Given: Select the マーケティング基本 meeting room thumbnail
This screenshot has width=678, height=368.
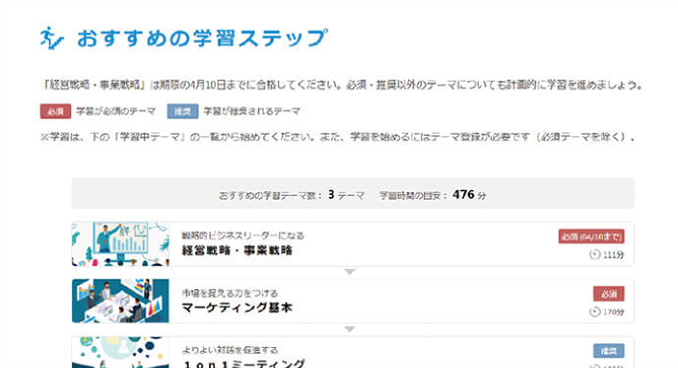Looking at the screenshot, I should coord(121,301).
